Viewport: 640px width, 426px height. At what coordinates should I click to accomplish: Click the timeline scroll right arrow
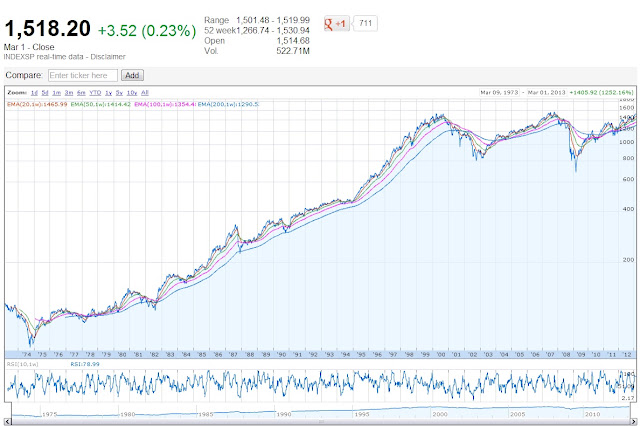(x=633, y=422)
